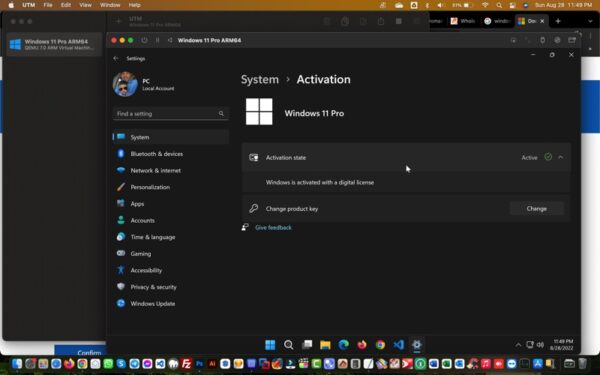The height and width of the screenshot is (375, 600).
Task: Open the Edit menu in macOS menu bar
Action: click(66, 5)
